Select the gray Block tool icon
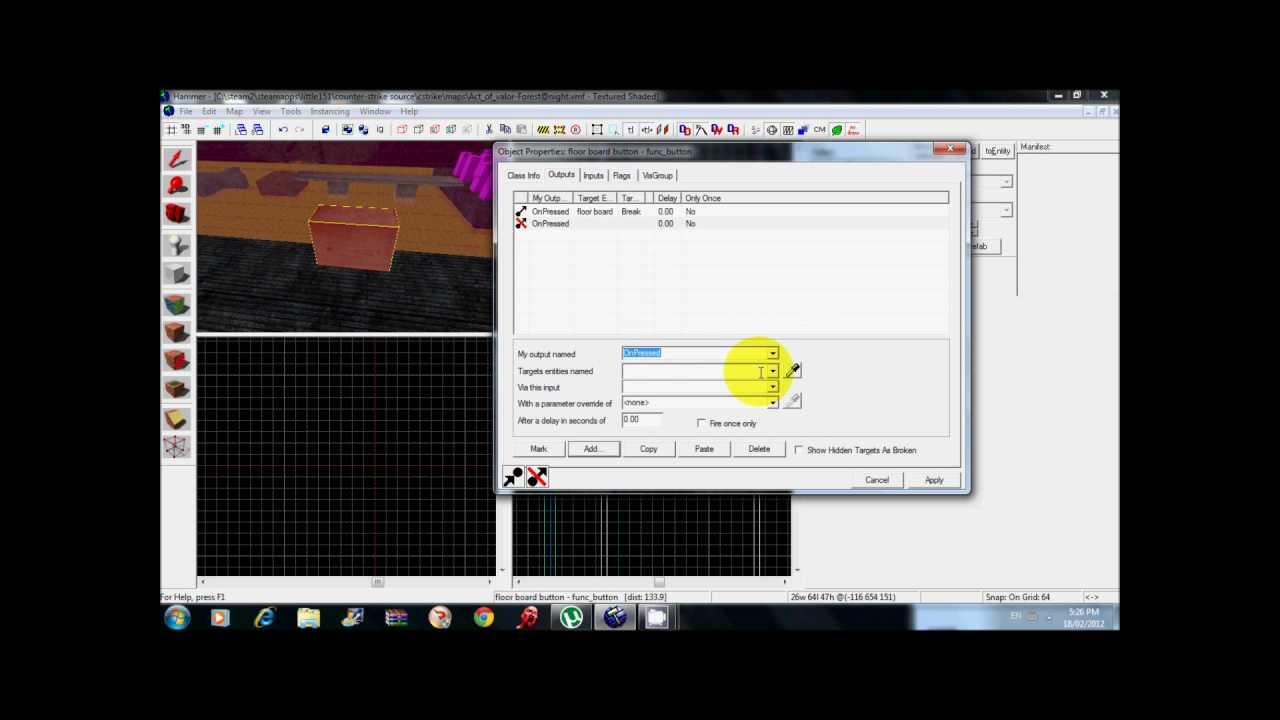 tap(177, 274)
